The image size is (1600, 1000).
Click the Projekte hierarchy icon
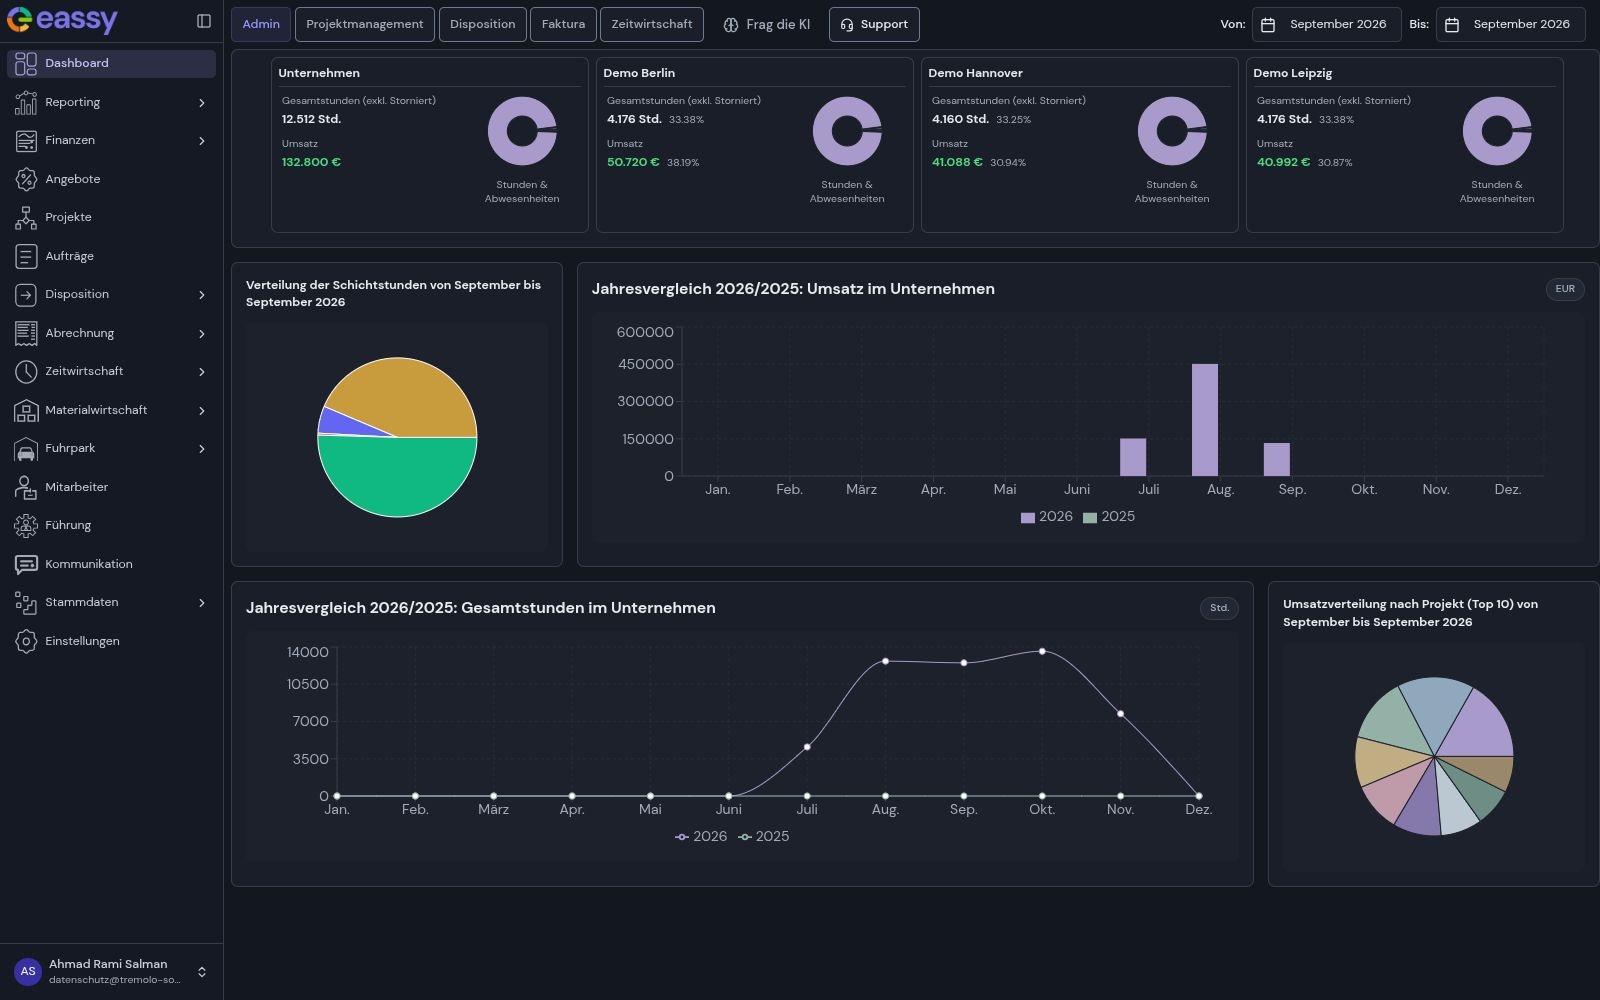point(26,217)
